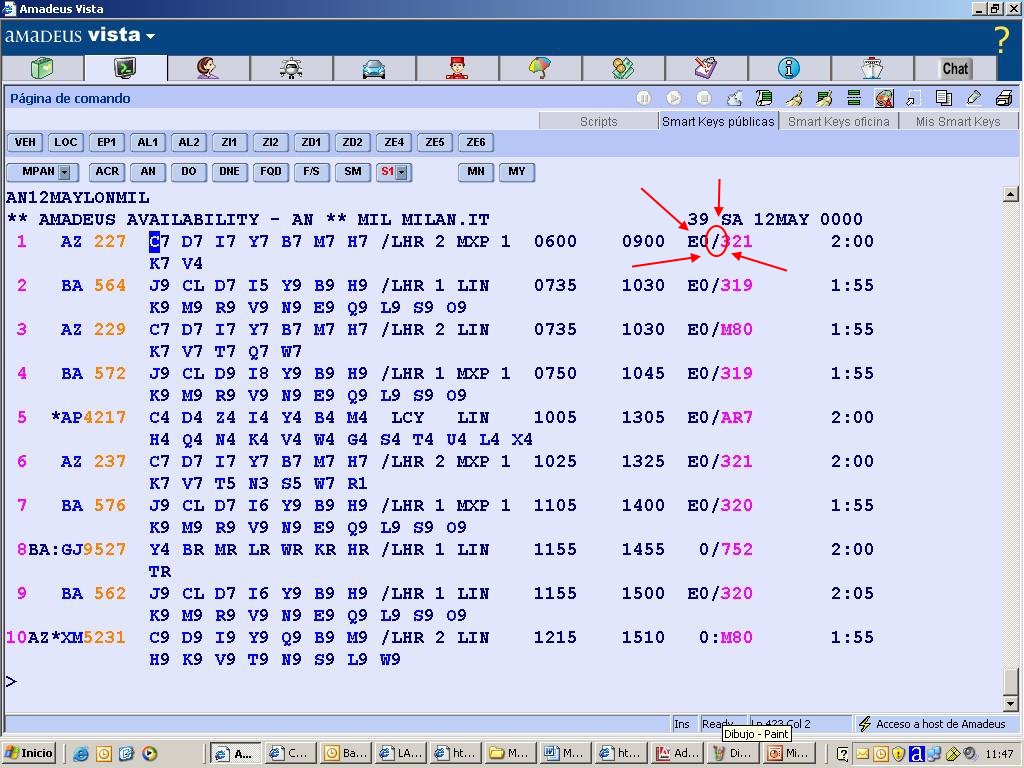Open the hotel bellboy tab icon
Image resolution: width=1024 pixels, height=768 pixels.
coord(456,68)
